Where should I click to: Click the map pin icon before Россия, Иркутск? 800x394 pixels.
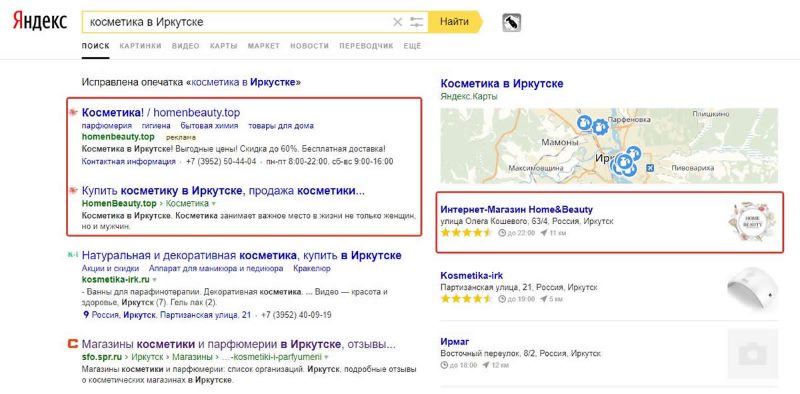[86, 315]
